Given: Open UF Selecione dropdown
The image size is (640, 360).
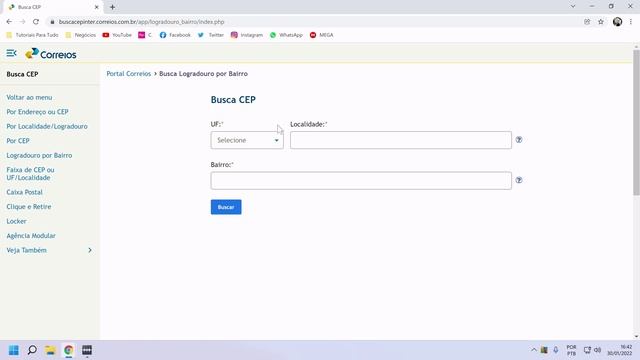Looking at the screenshot, I should coord(247,140).
